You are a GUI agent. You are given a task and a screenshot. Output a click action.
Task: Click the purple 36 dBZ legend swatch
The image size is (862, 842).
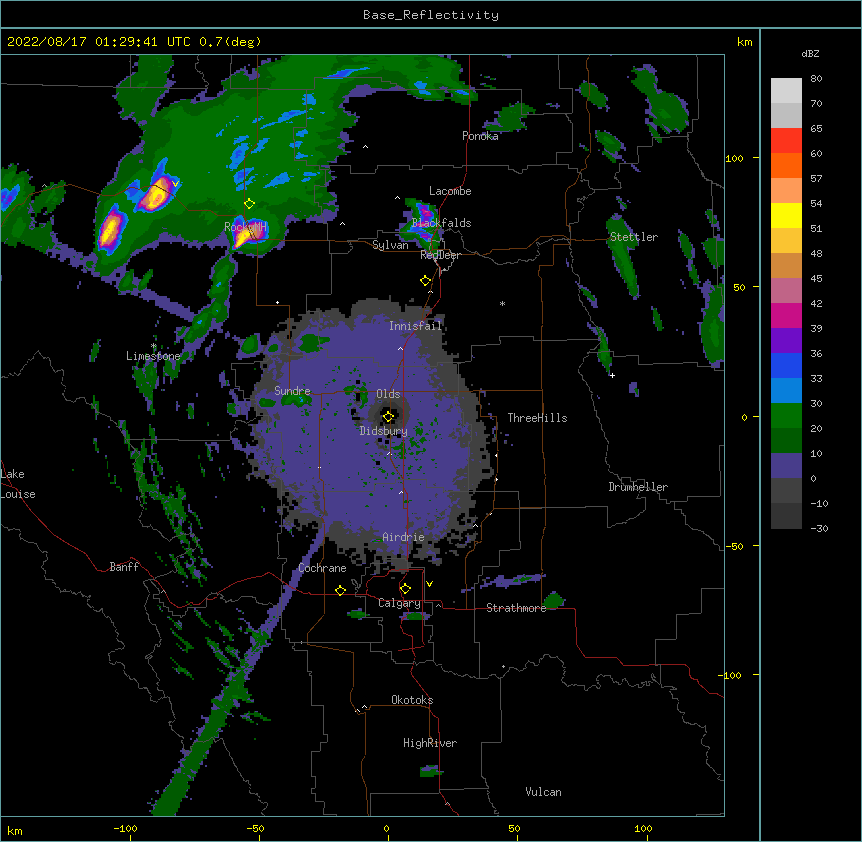(x=786, y=341)
